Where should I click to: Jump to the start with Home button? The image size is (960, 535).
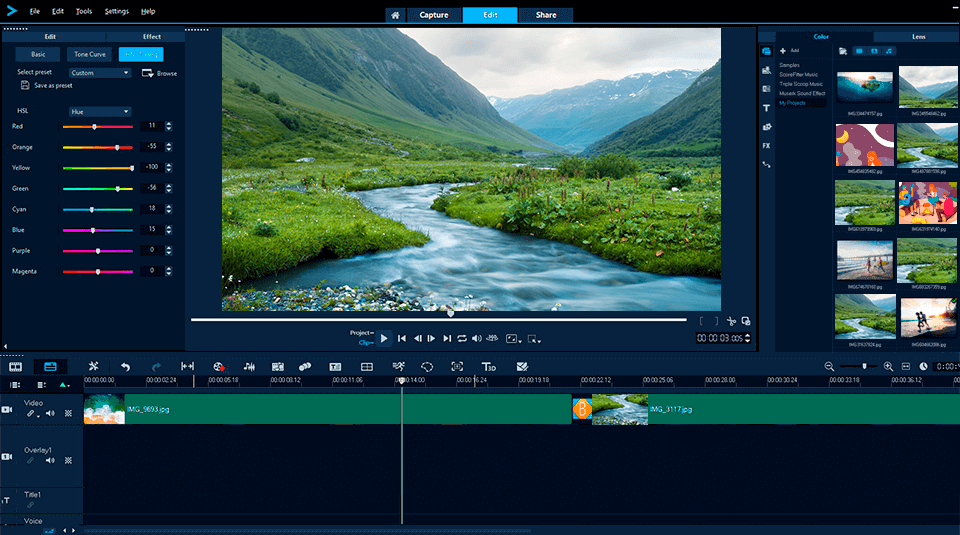[402, 339]
